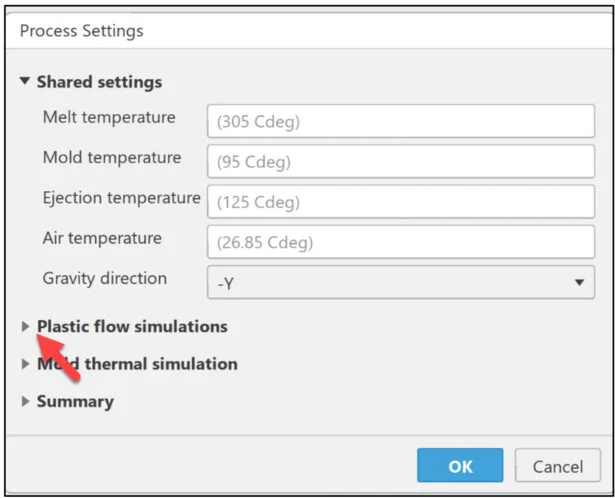Open the Gravity direction combo box

coord(390,282)
